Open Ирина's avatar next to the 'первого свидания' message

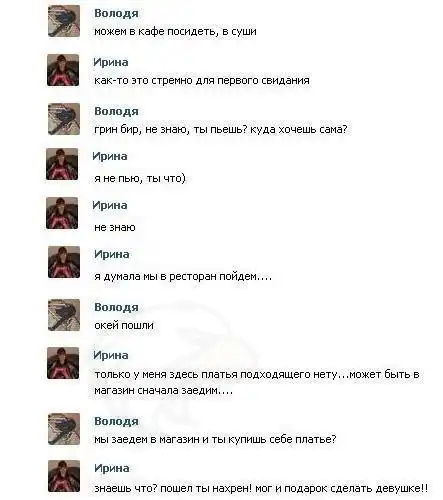coord(63,70)
